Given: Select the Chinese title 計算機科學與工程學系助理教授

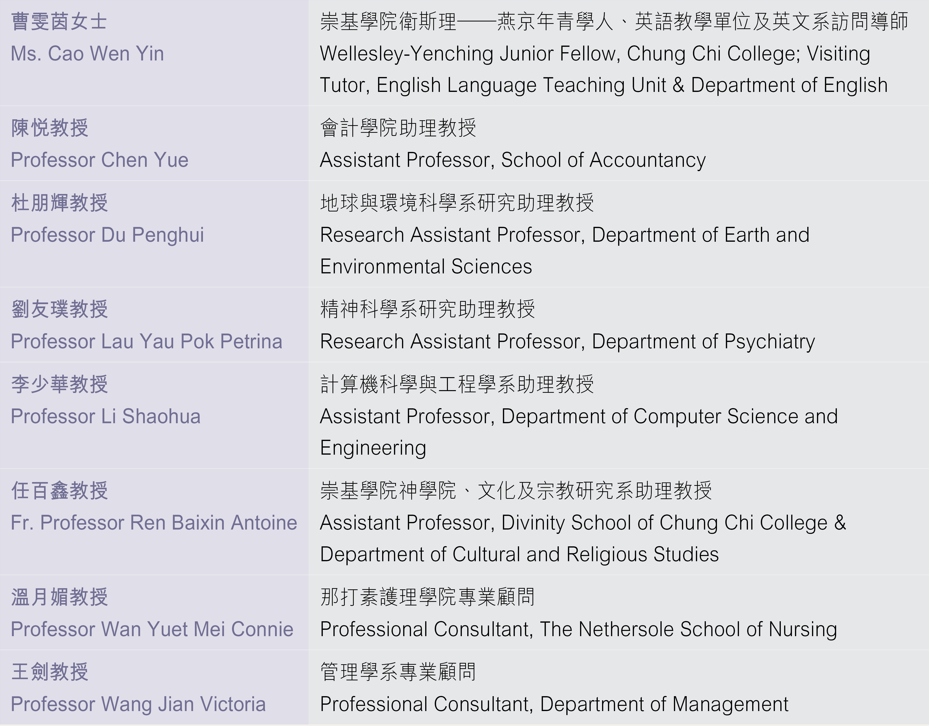Looking at the screenshot, I should 456,384.
